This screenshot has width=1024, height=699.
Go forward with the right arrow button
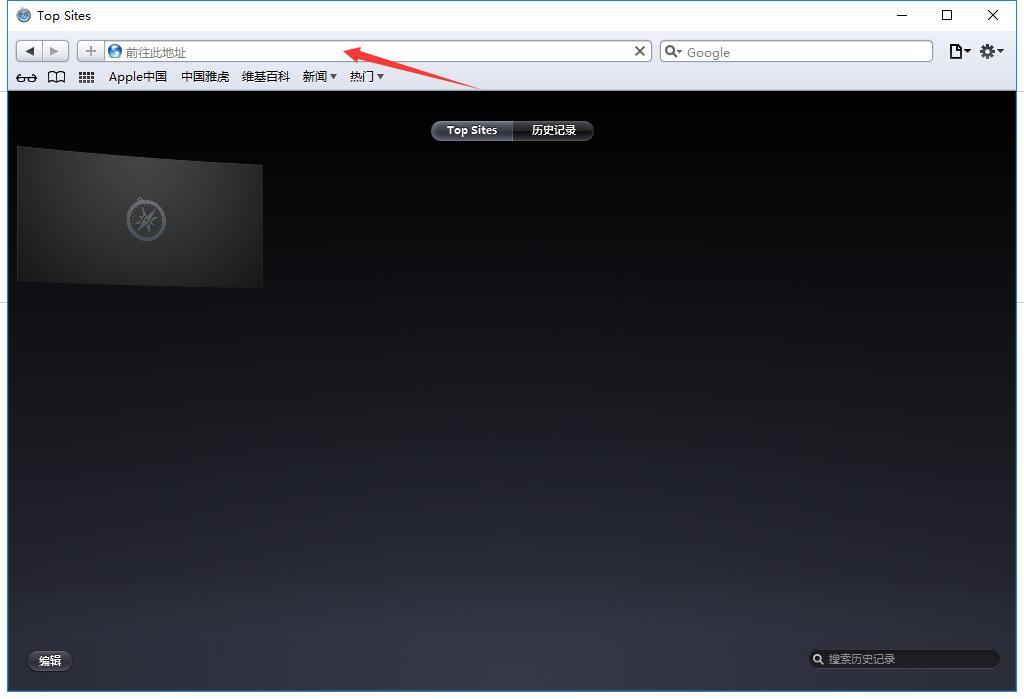55,51
